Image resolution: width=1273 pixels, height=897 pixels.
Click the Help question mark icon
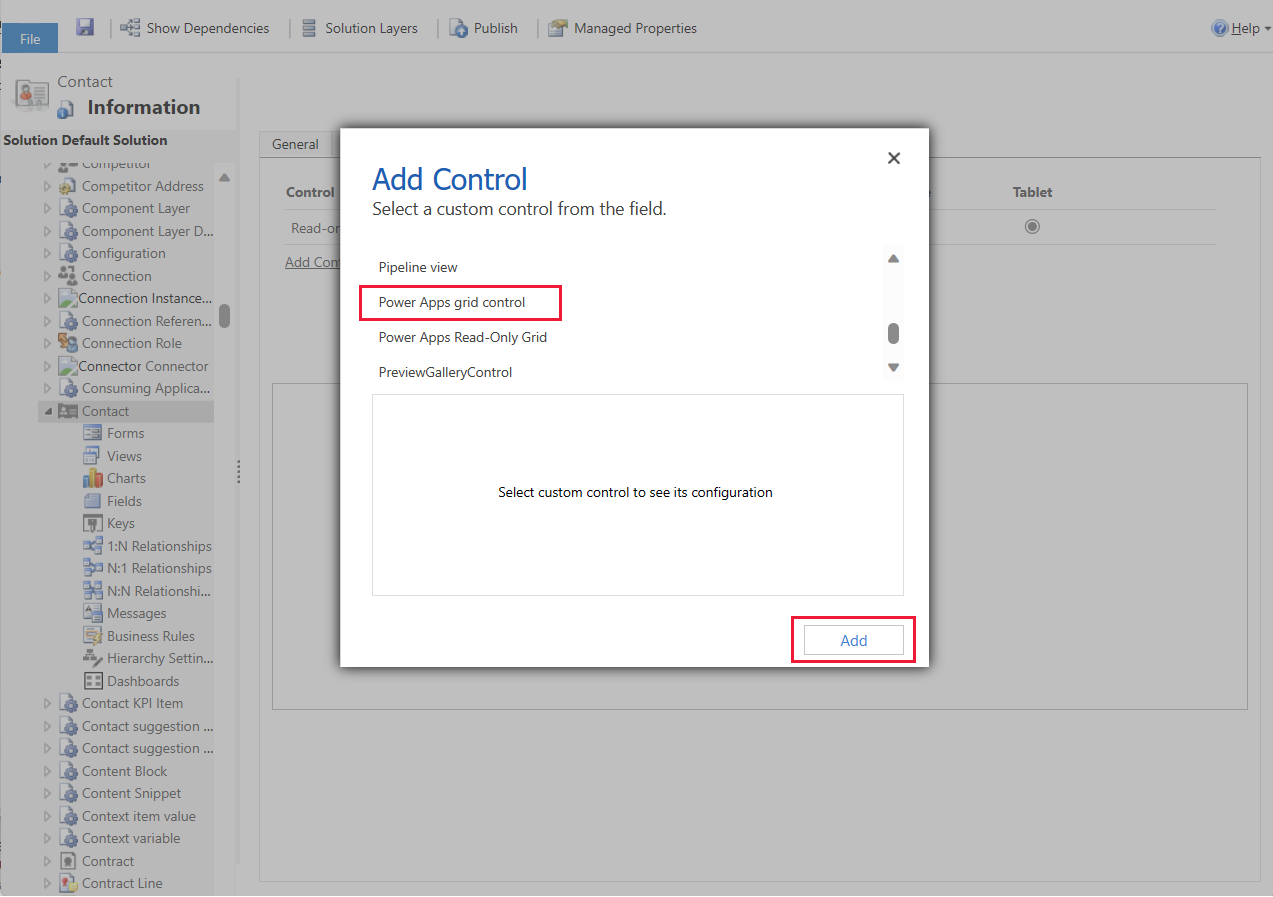pyautogui.click(x=1220, y=28)
